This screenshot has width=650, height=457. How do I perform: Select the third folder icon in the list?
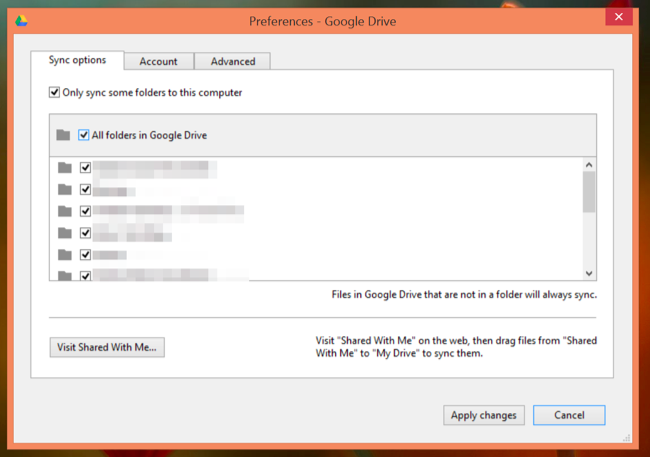(x=65, y=212)
